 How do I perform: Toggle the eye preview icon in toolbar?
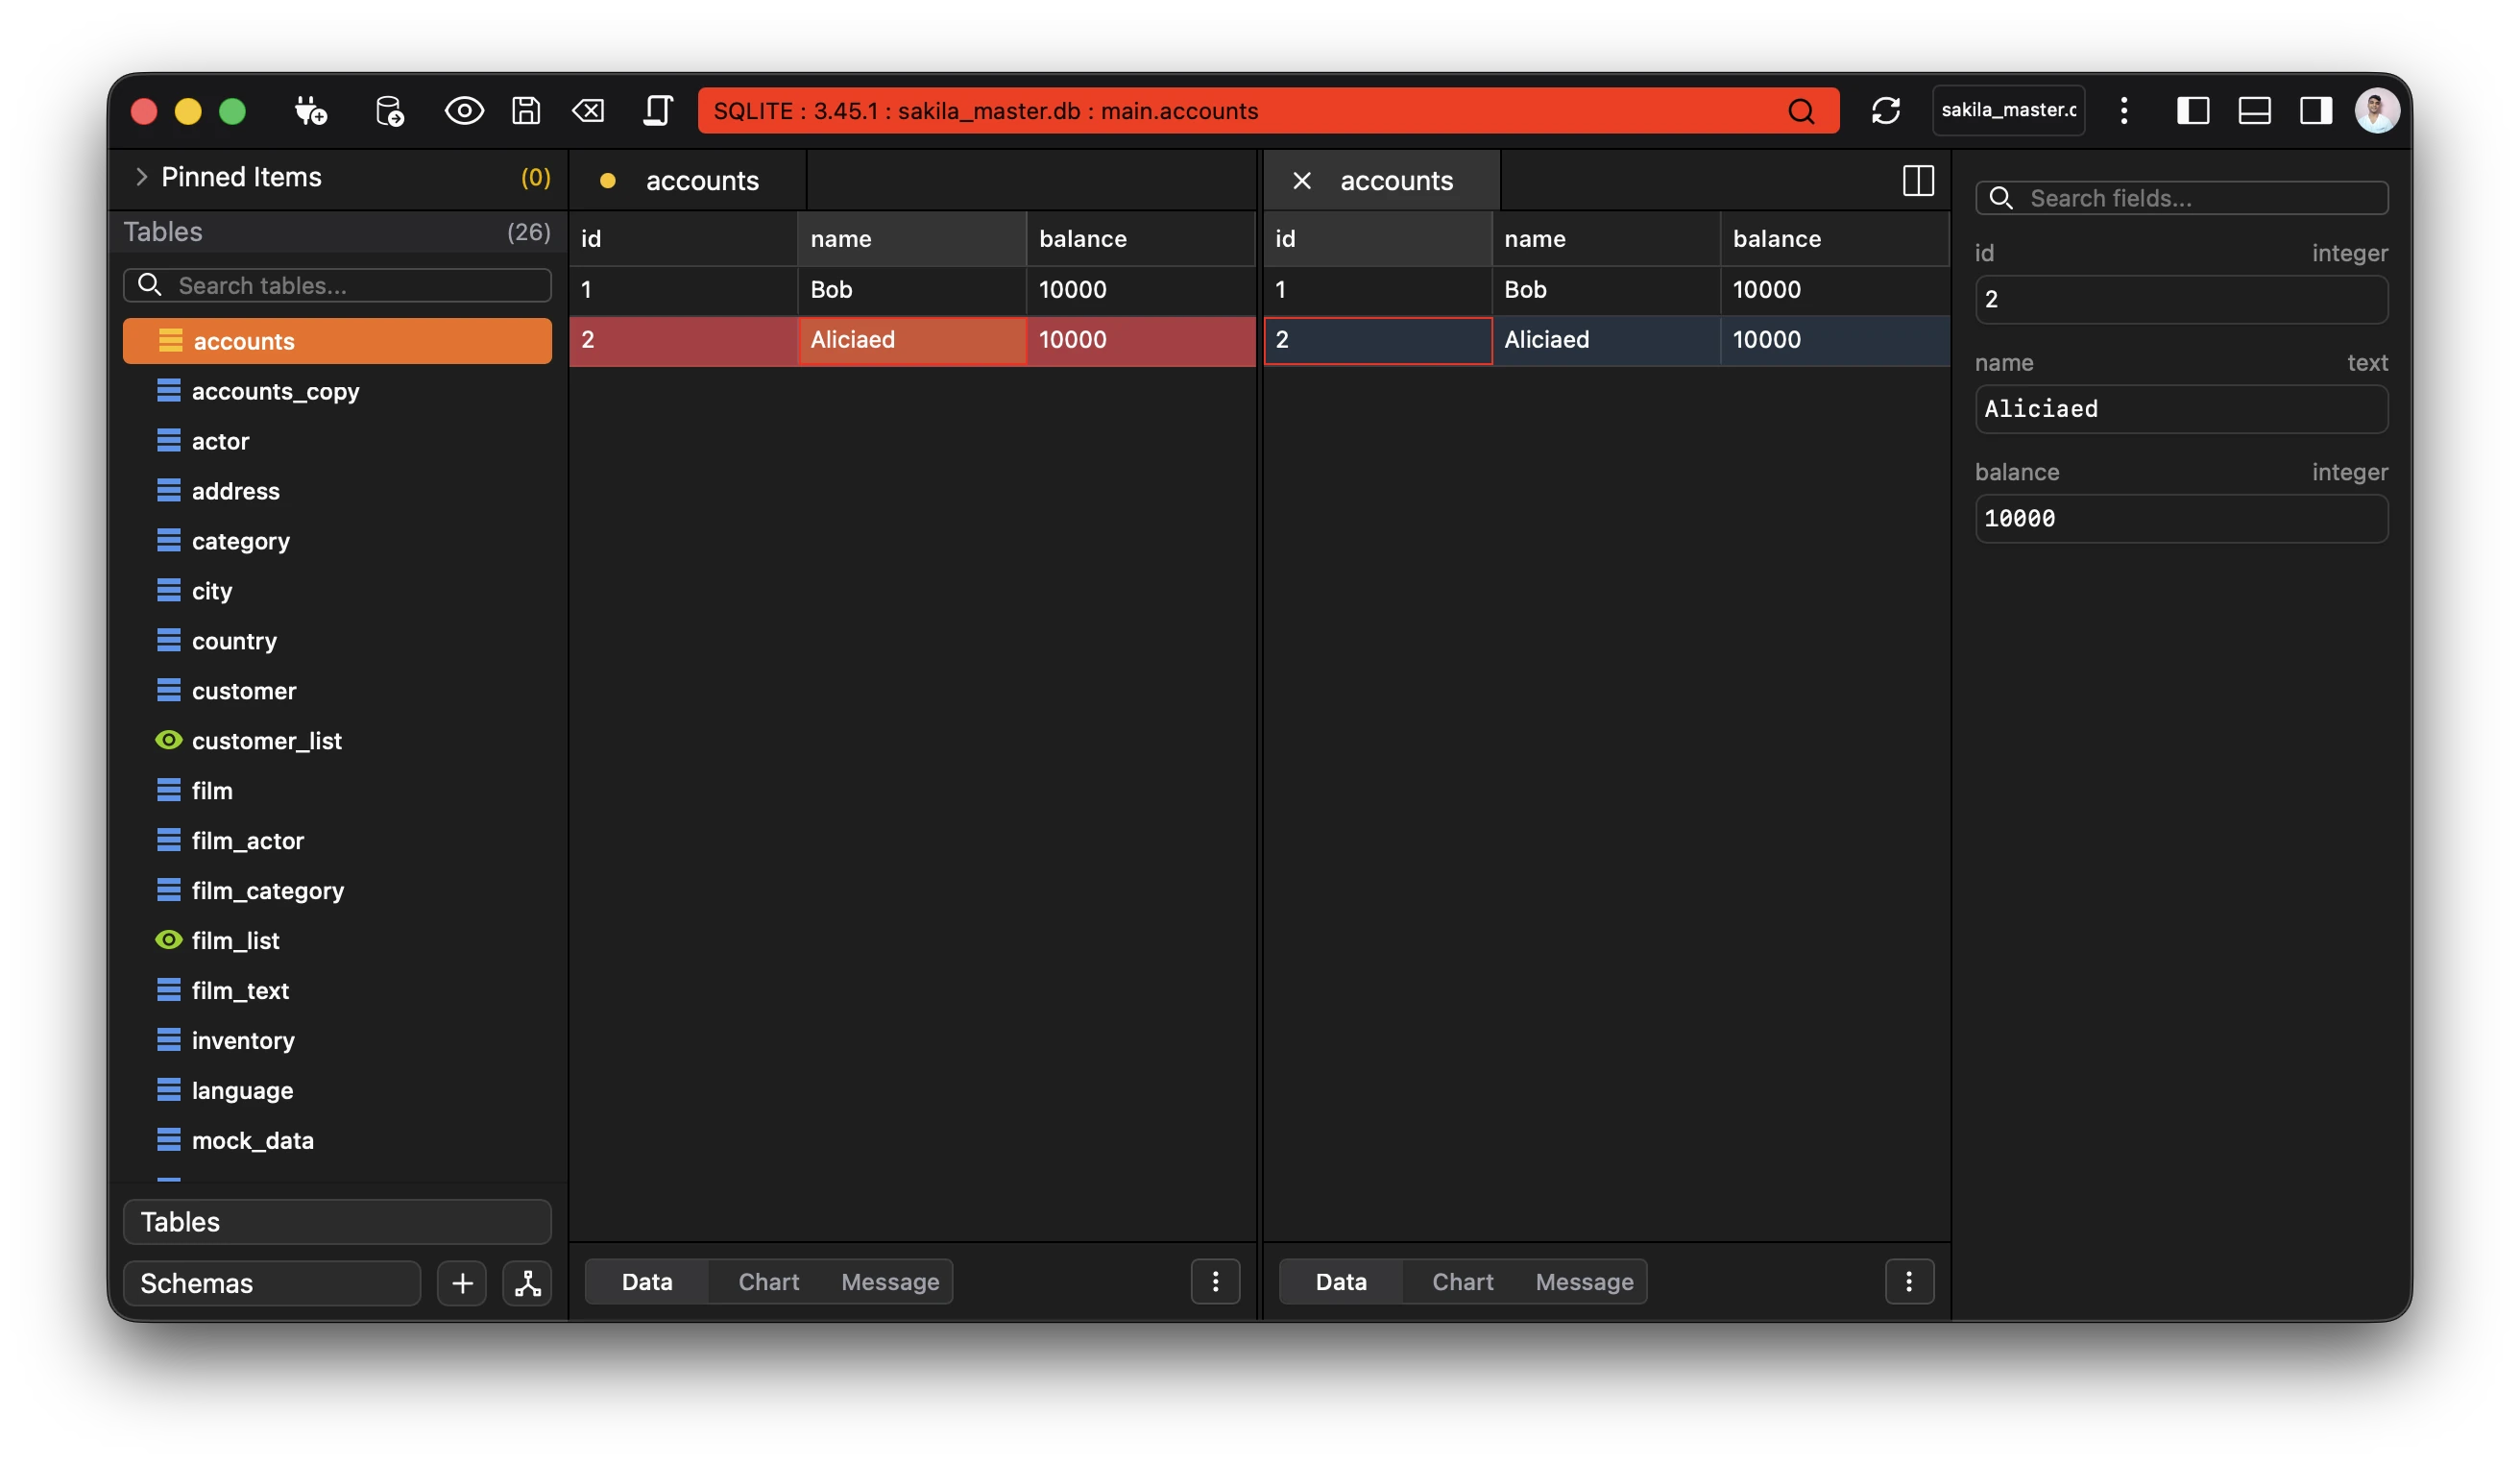464,111
